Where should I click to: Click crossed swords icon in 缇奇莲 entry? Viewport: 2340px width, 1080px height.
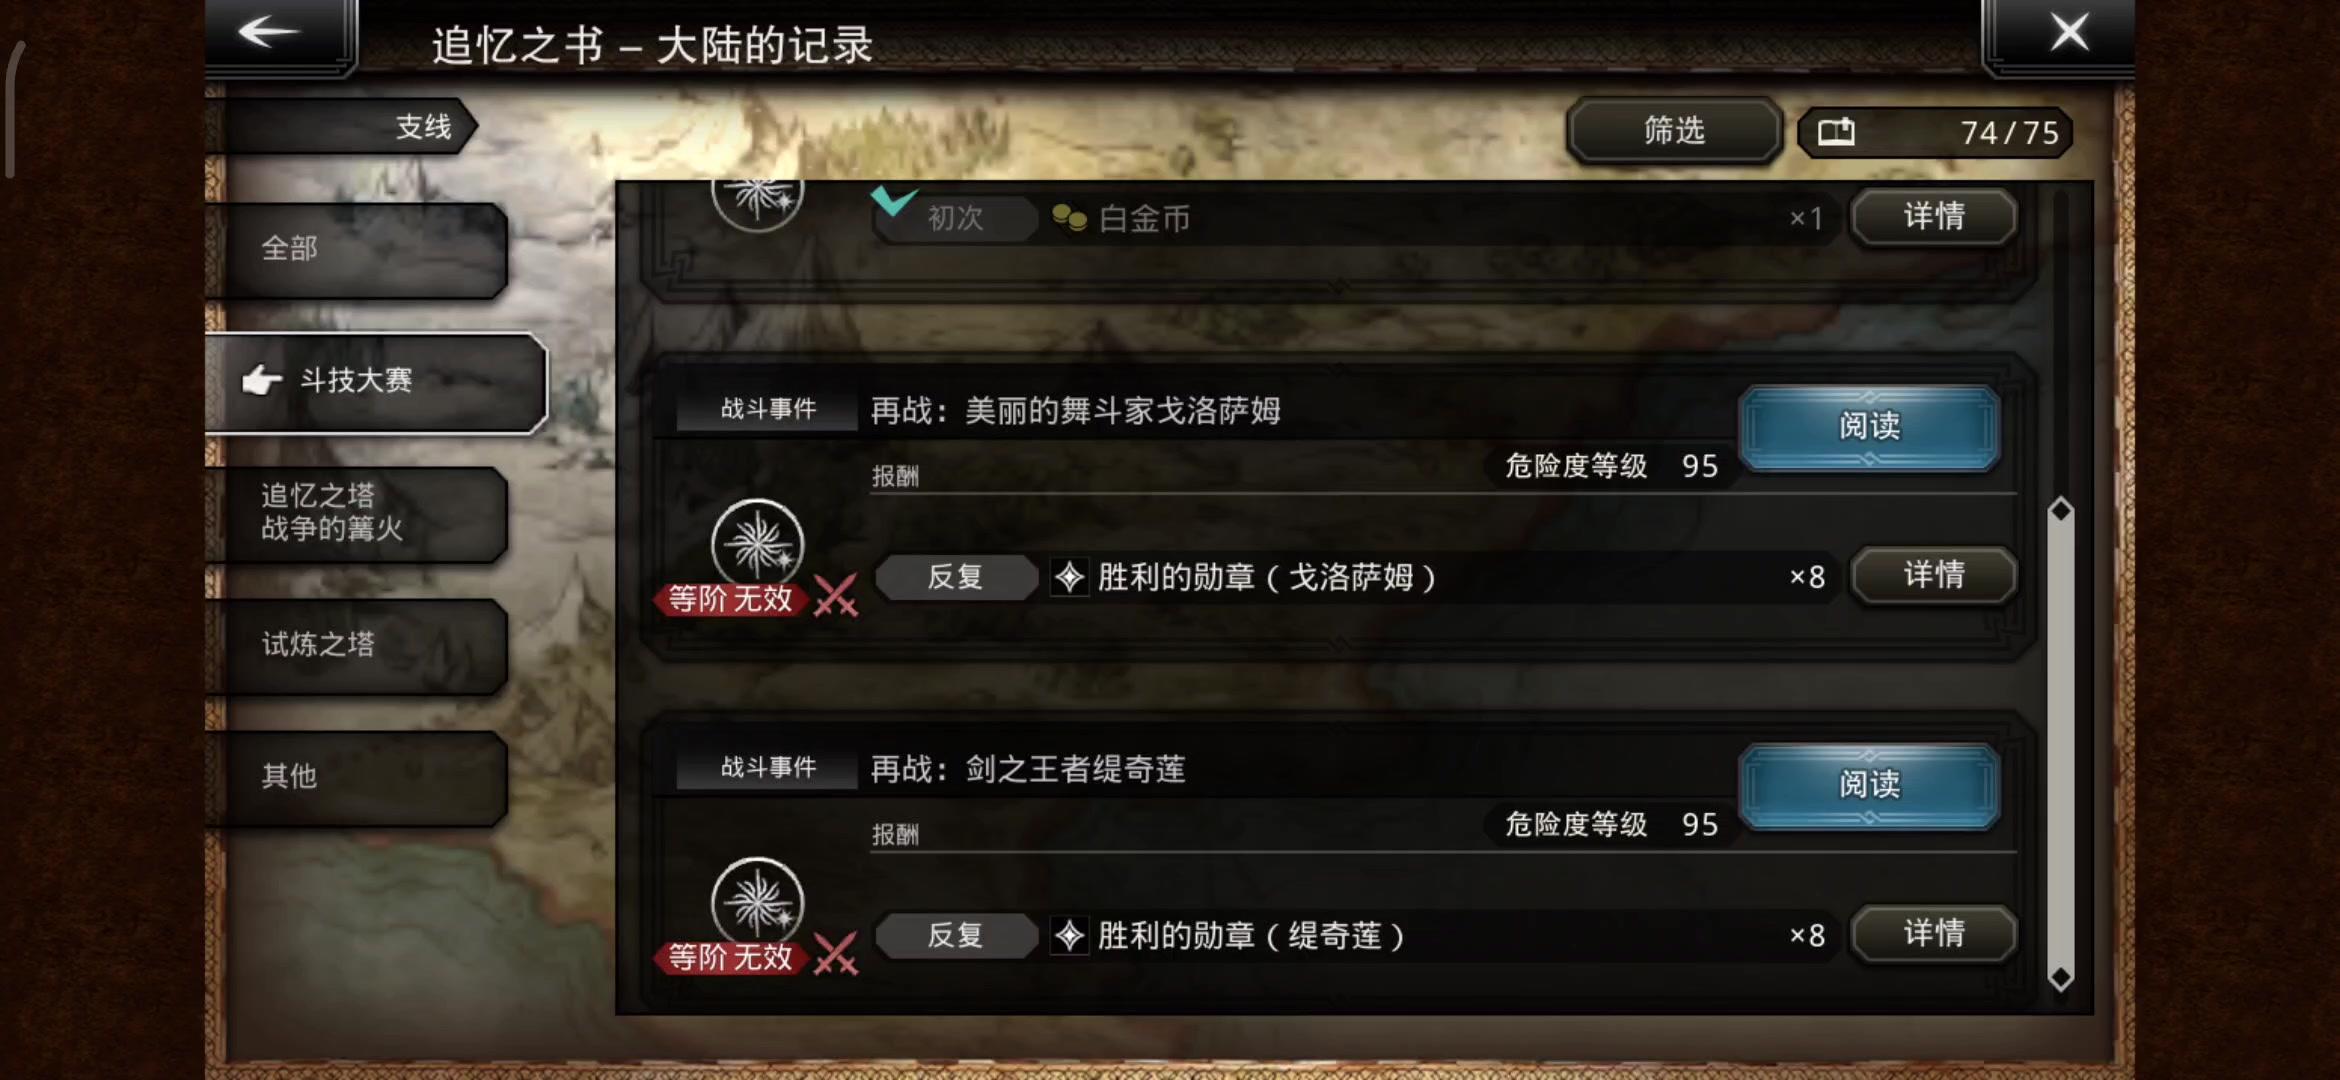click(x=836, y=954)
